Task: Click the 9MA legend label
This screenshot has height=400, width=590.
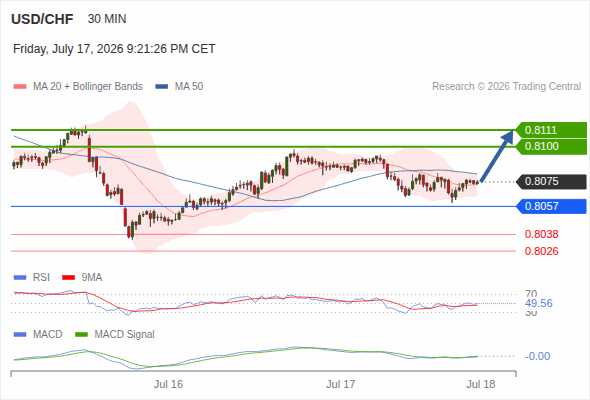Action: [92, 278]
